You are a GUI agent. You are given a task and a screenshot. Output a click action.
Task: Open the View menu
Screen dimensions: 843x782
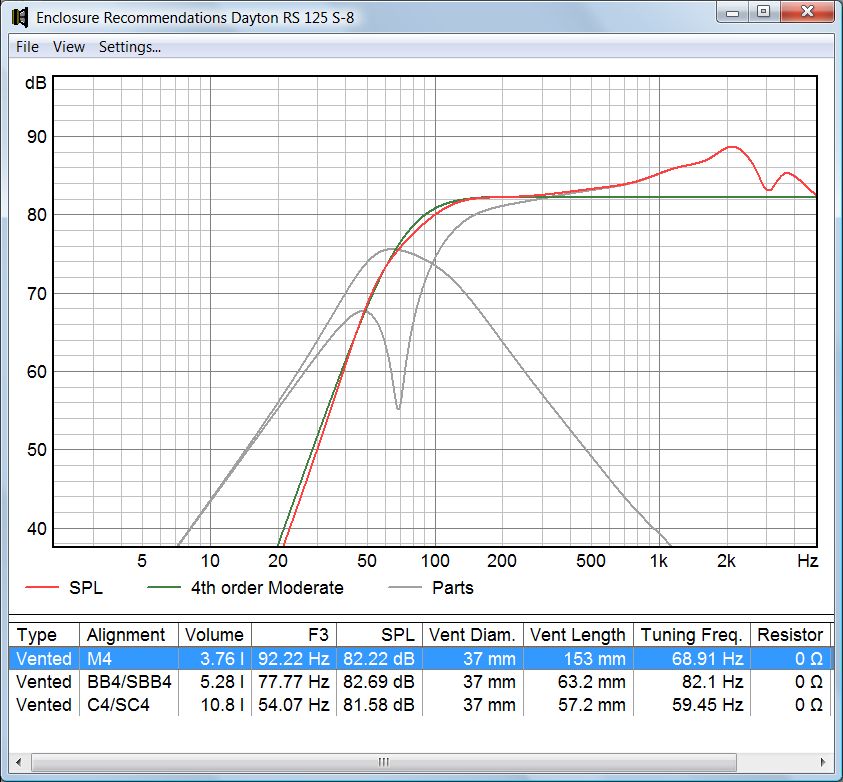tap(68, 46)
